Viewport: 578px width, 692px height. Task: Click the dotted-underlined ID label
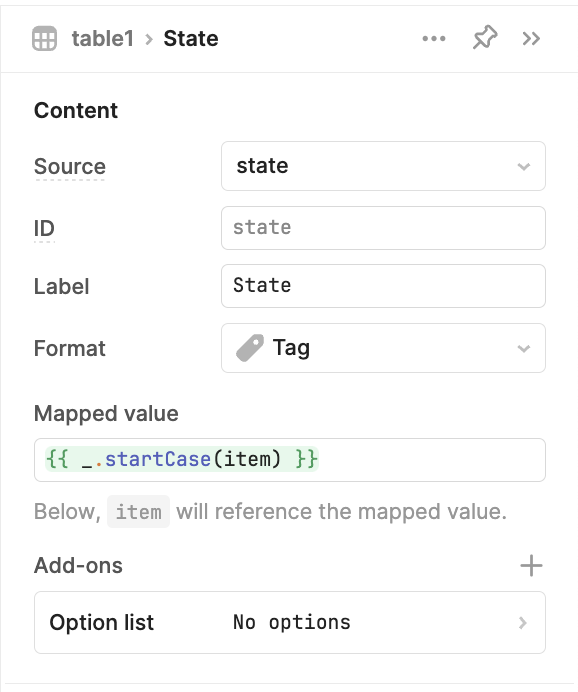44,229
